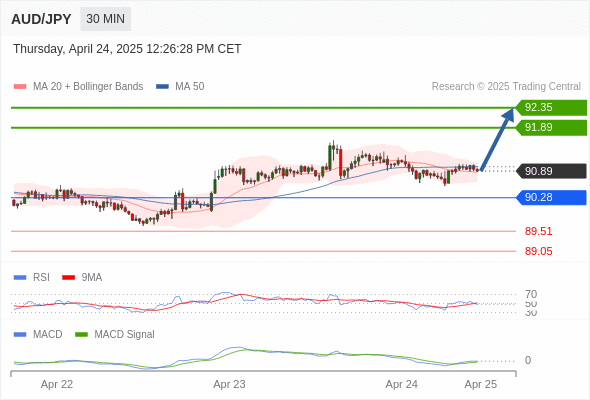The width and height of the screenshot is (590, 400).
Task: Click the blue 90.28 pivot price tag
Action: click(551, 197)
